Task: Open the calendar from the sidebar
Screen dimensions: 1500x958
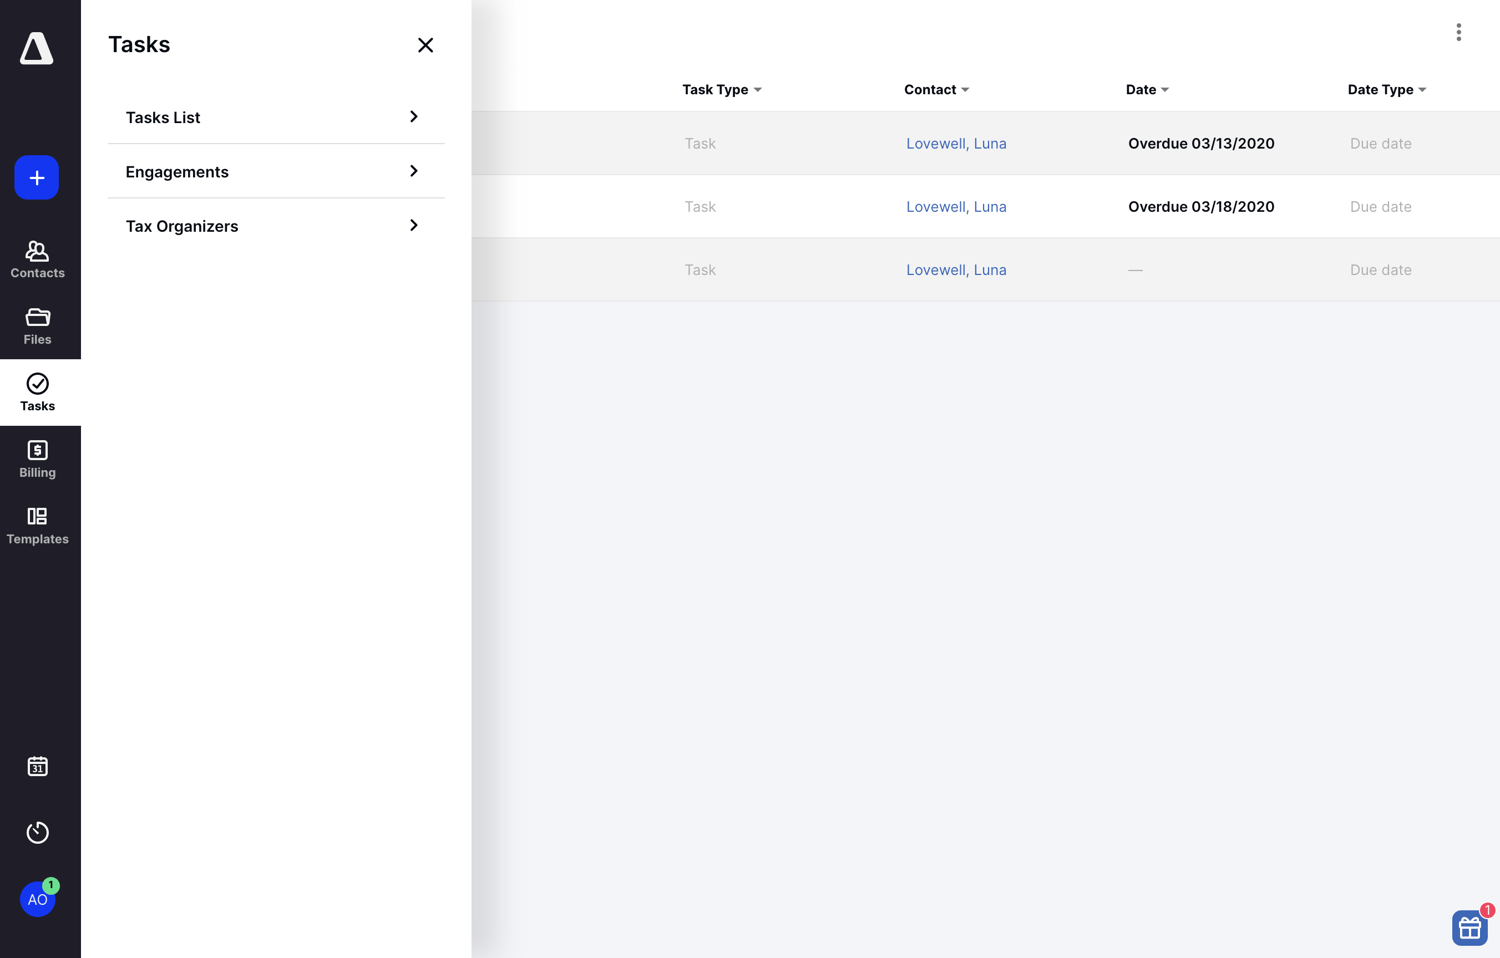Action: [x=37, y=766]
